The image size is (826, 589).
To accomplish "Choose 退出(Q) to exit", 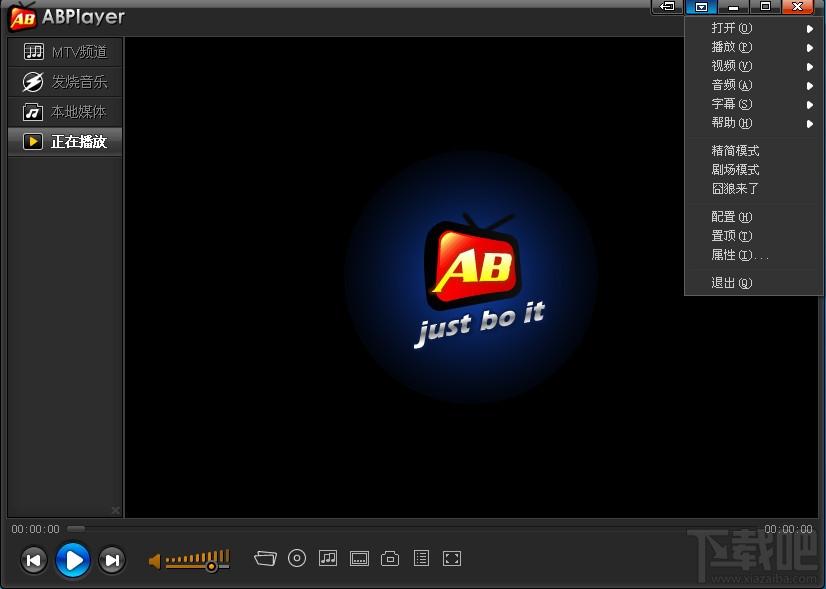I will click(x=754, y=283).
